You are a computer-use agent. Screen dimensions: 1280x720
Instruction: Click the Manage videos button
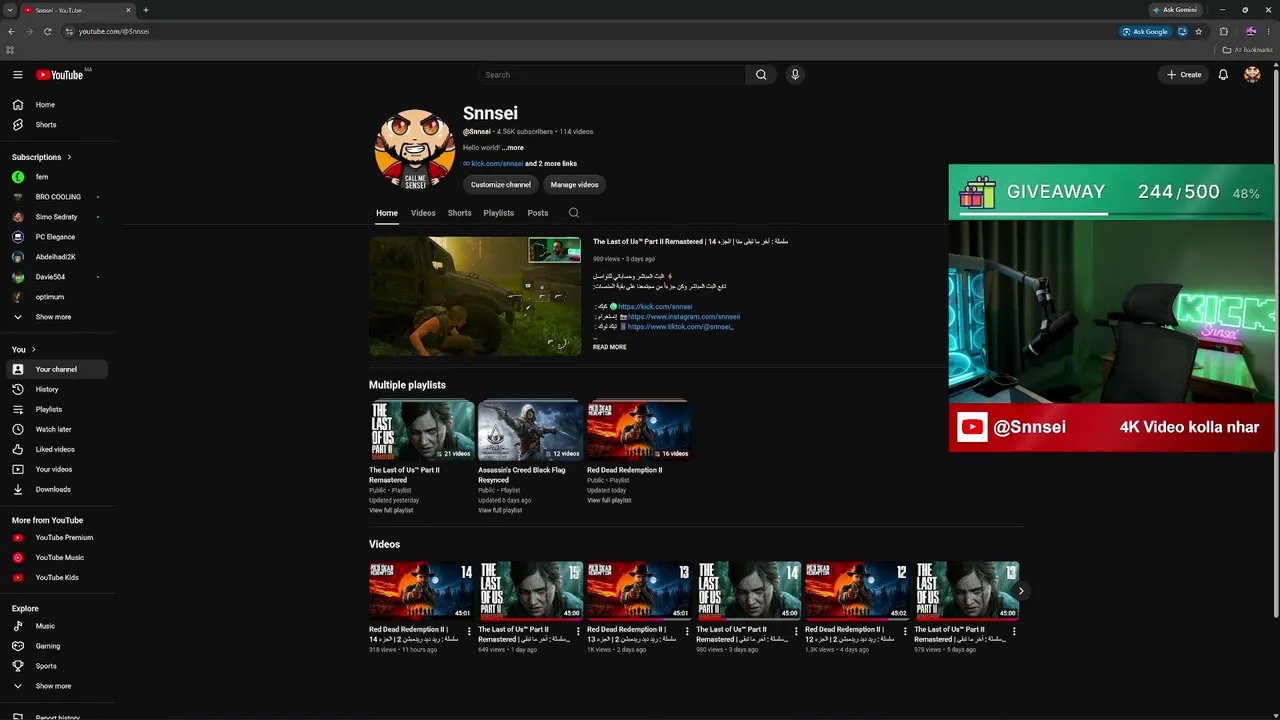574,185
